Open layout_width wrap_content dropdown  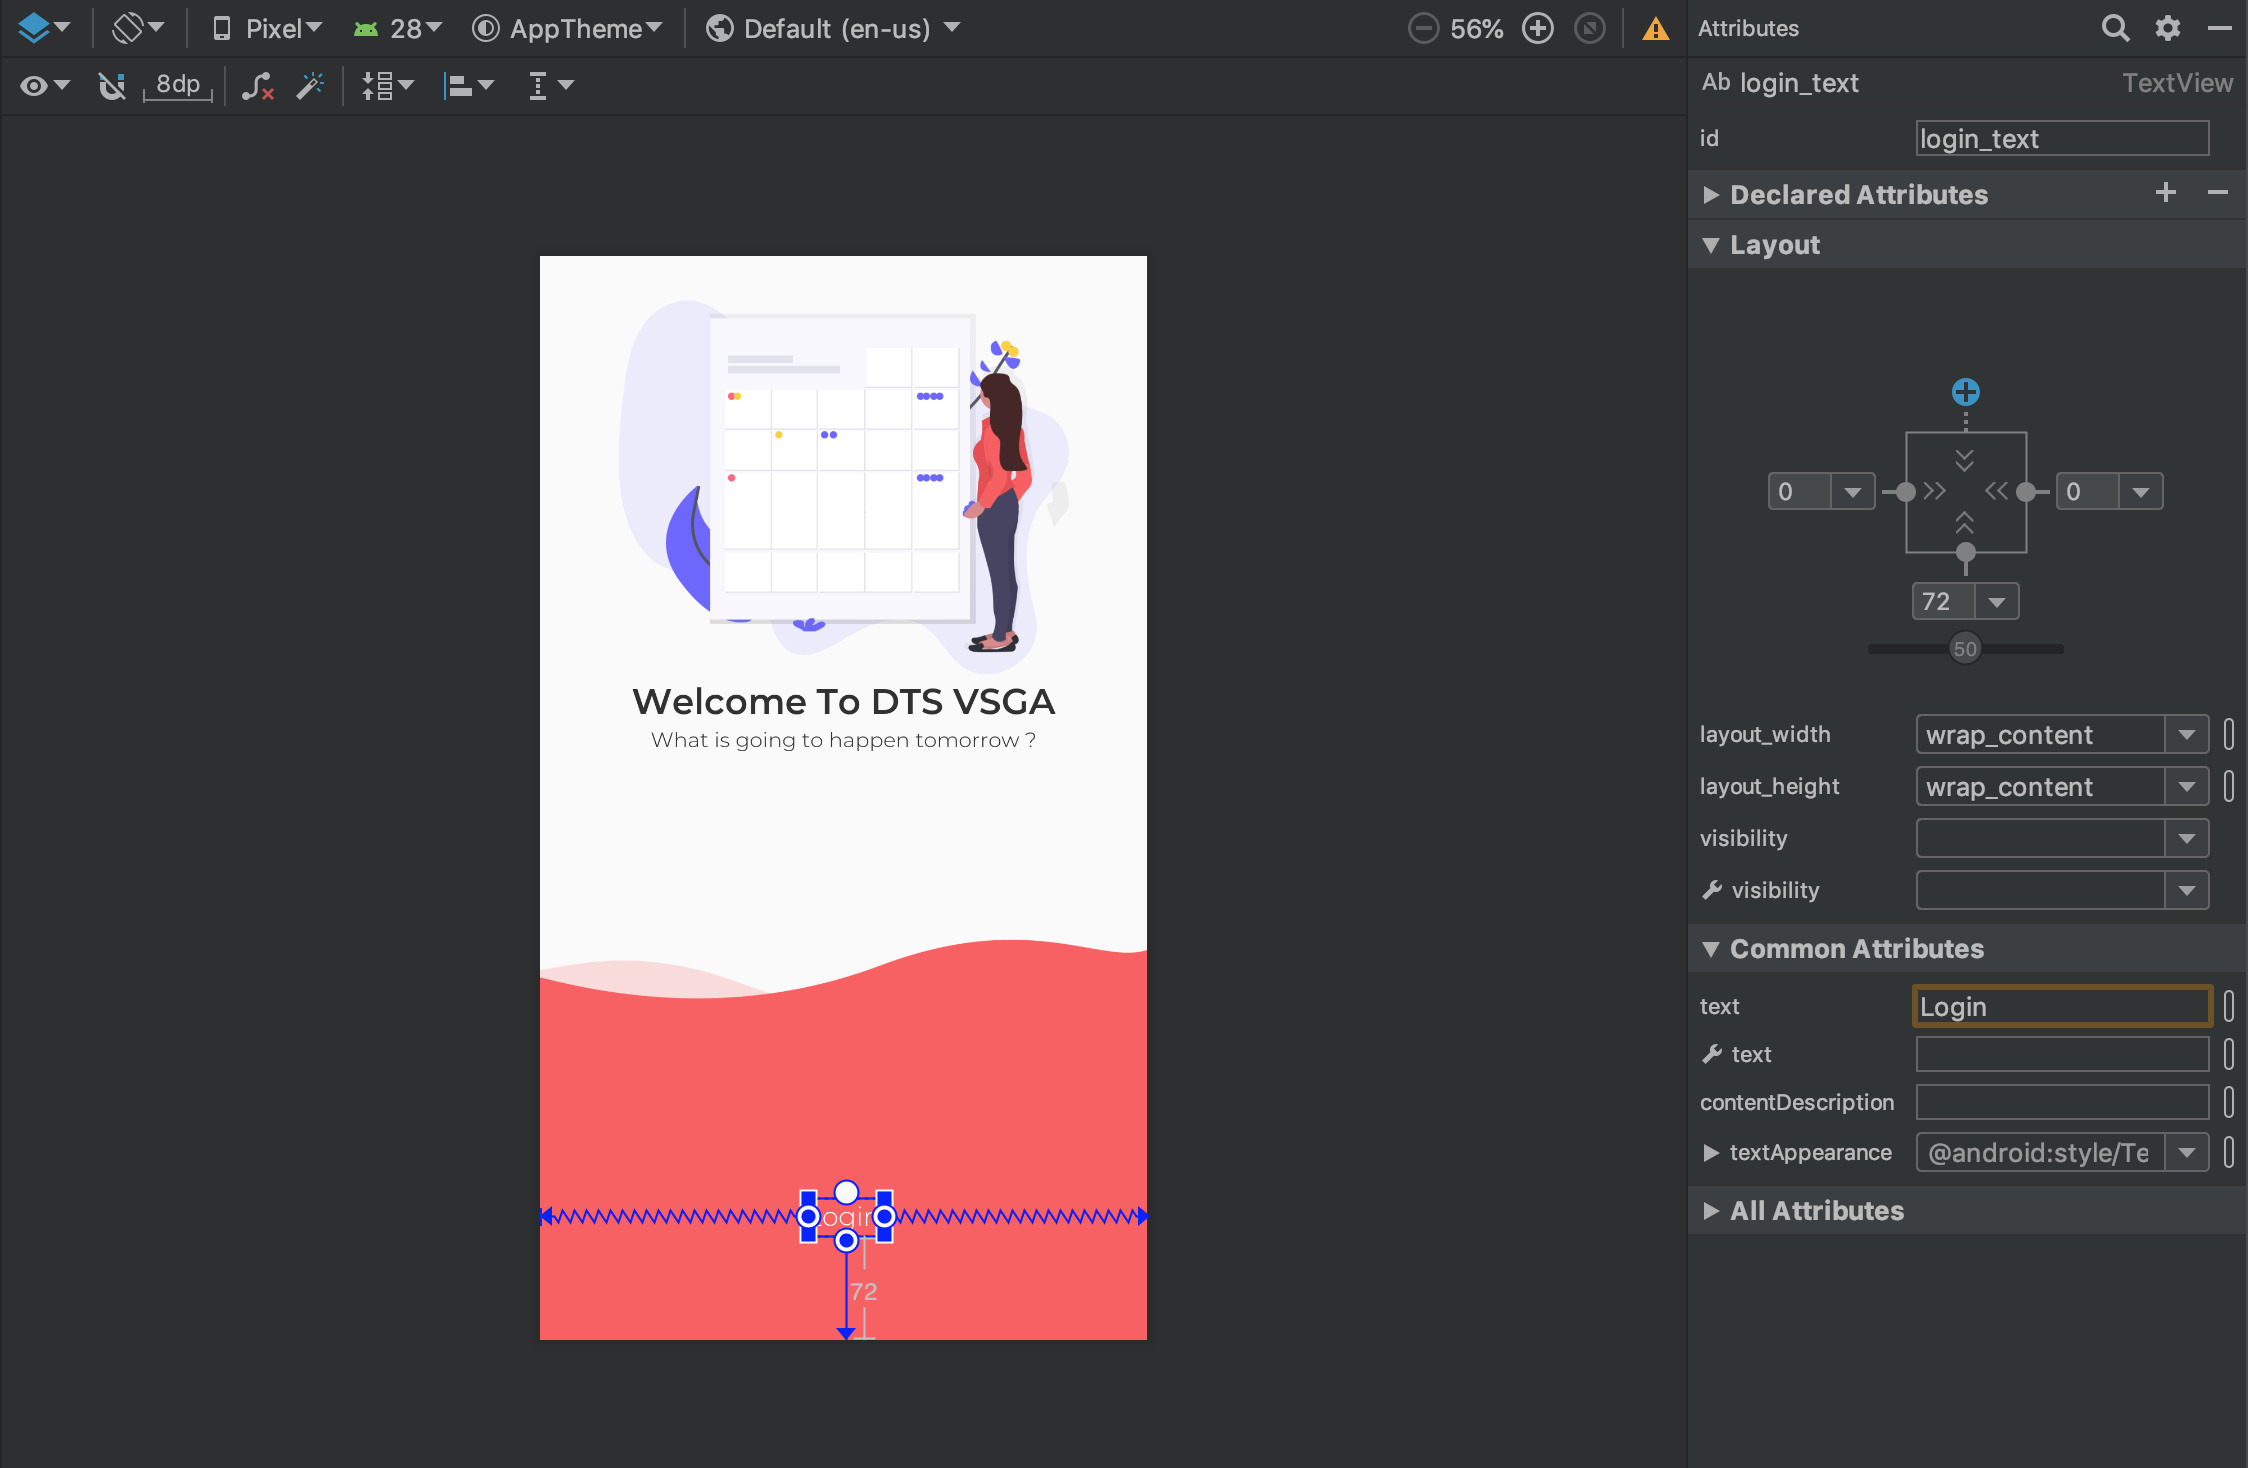[2191, 734]
